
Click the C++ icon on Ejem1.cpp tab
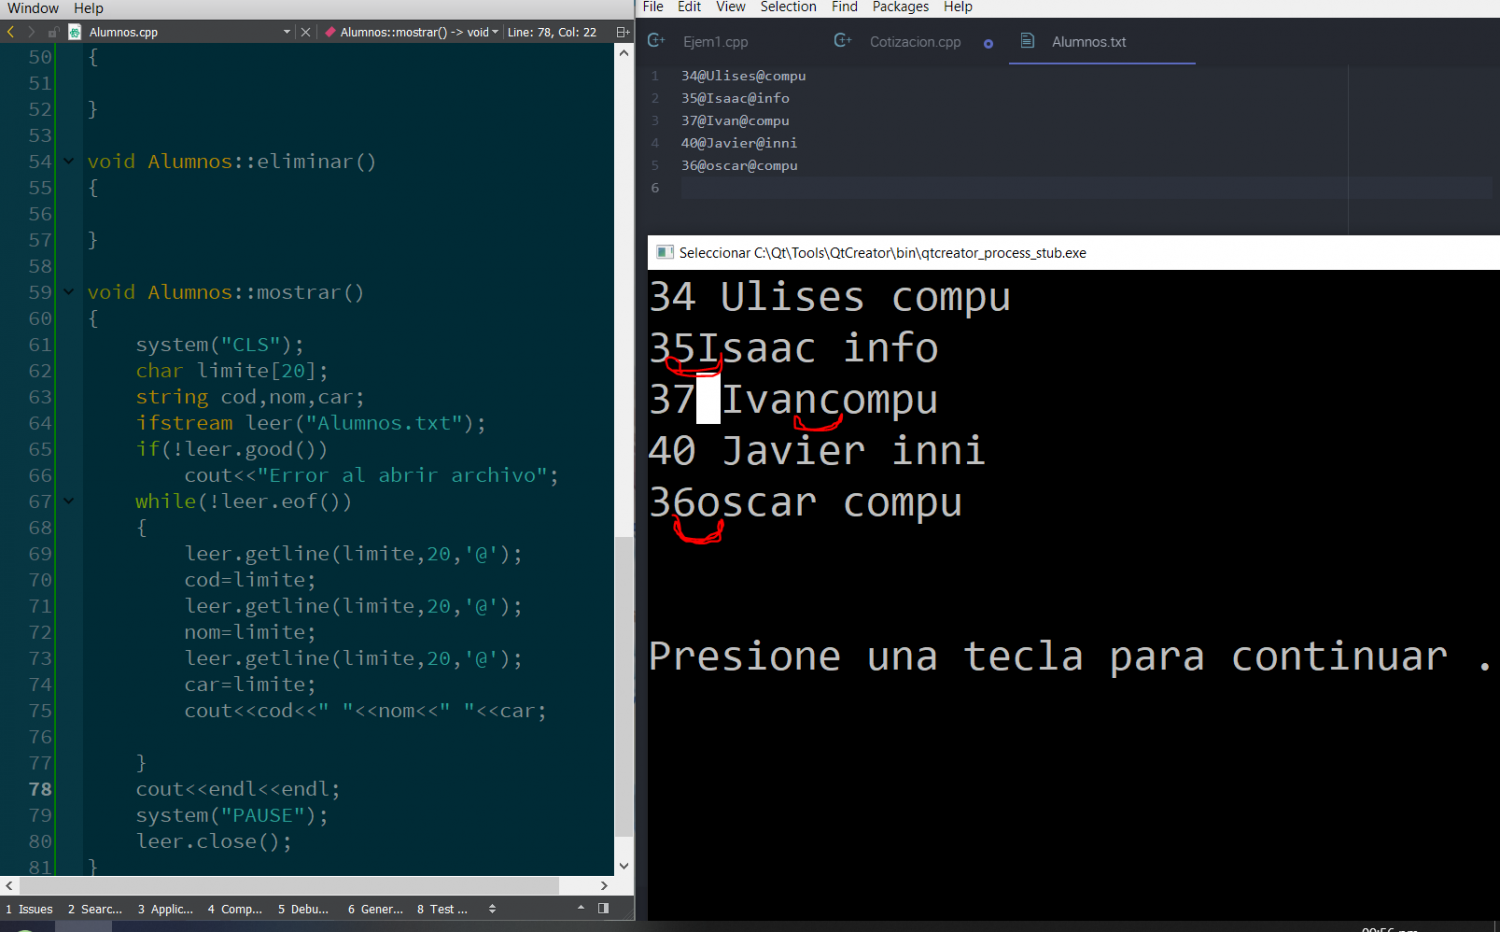(657, 41)
